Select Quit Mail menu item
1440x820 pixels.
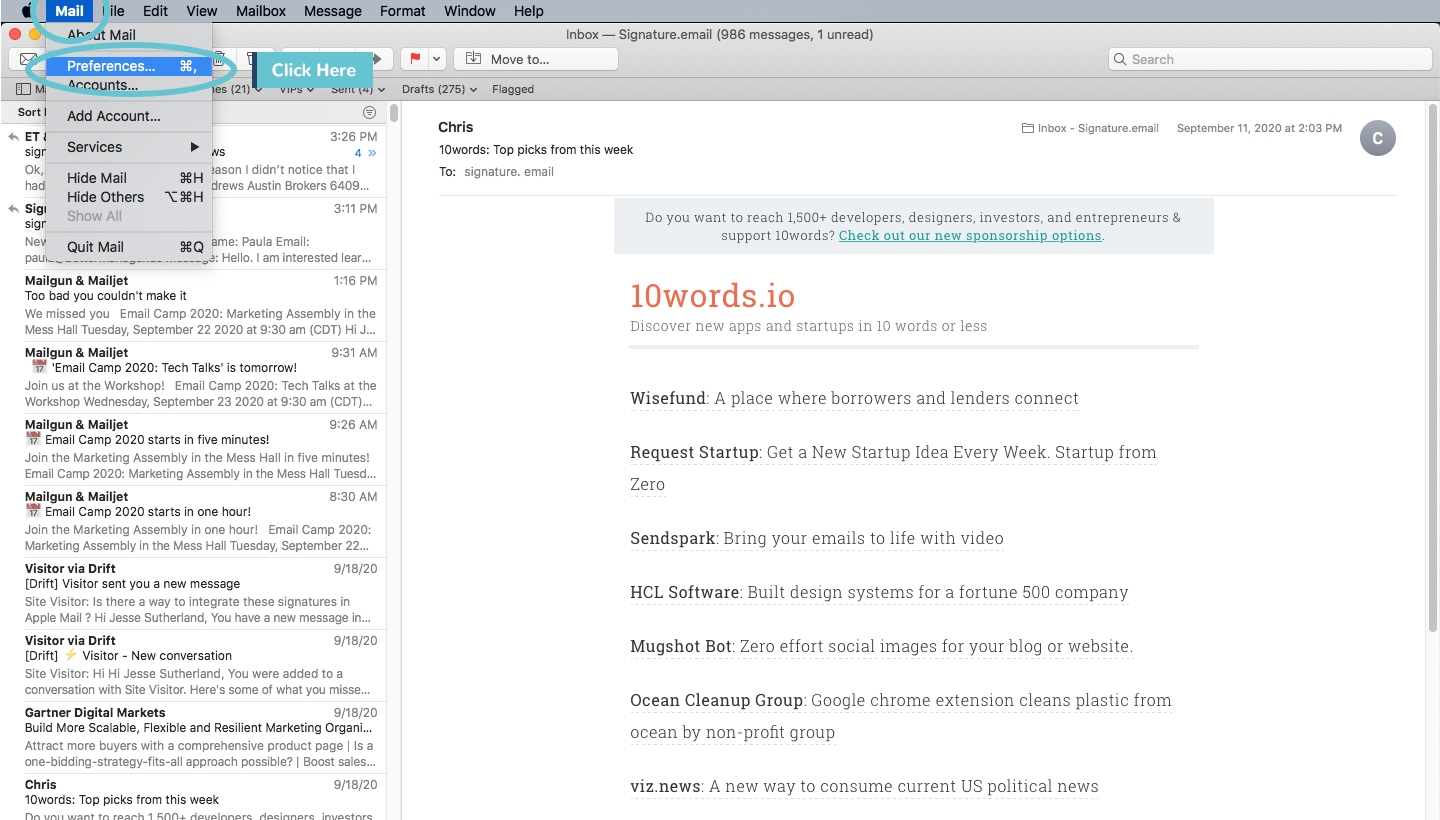(x=129, y=247)
